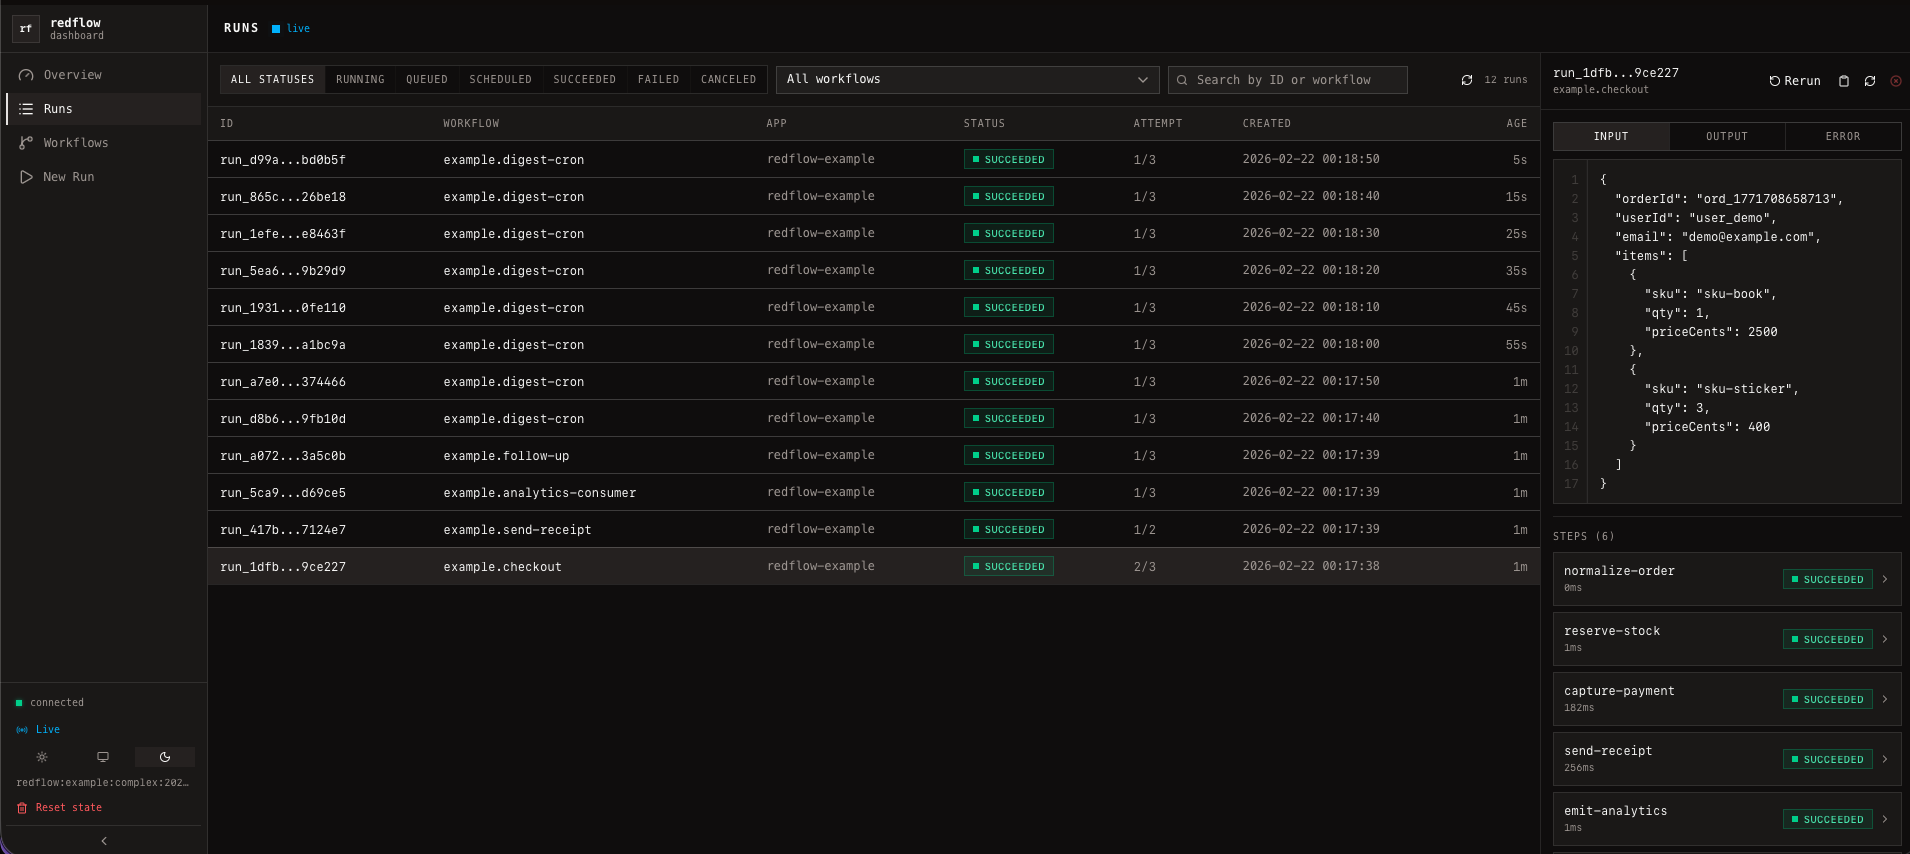This screenshot has width=1910, height=854.
Task: Switch to the OUTPUT tab
Action: (1727, 137)
